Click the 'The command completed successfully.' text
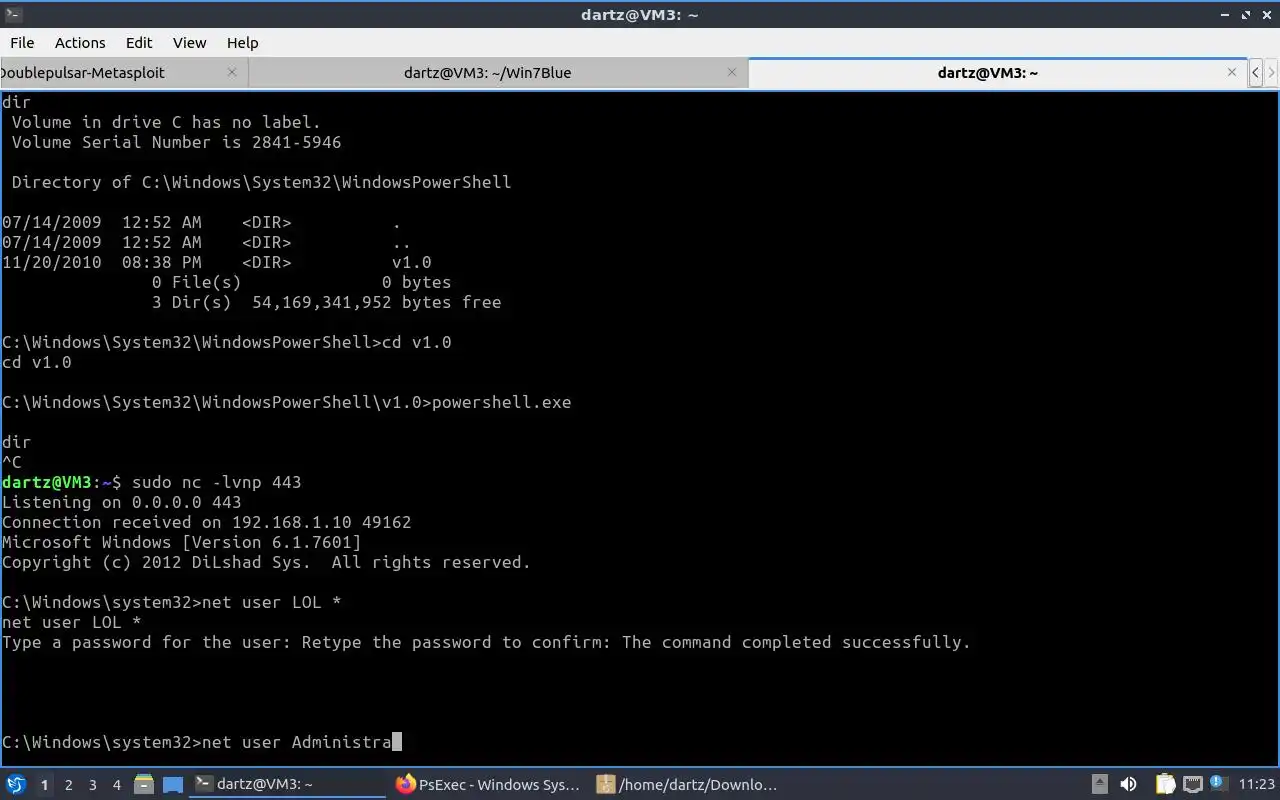1280x800 pixels. click(x=796, y=642)
